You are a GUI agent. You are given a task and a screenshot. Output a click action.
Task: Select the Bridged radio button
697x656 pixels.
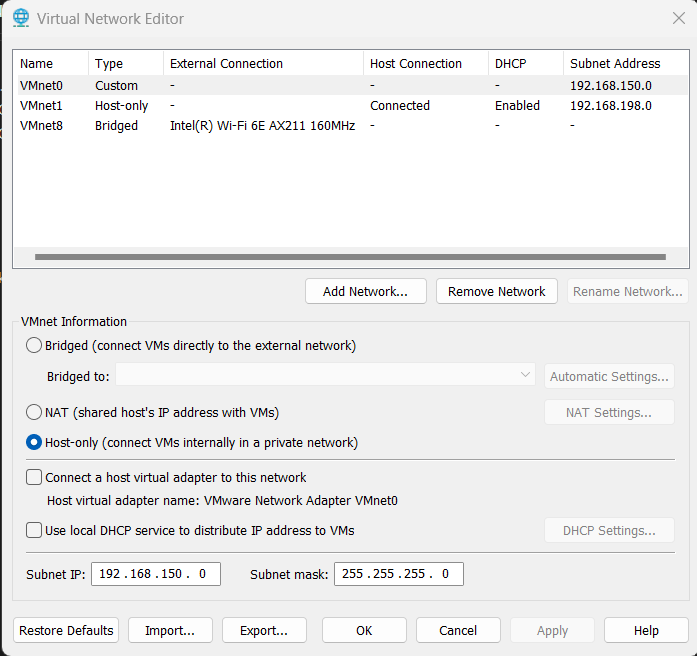pos(35,346)
